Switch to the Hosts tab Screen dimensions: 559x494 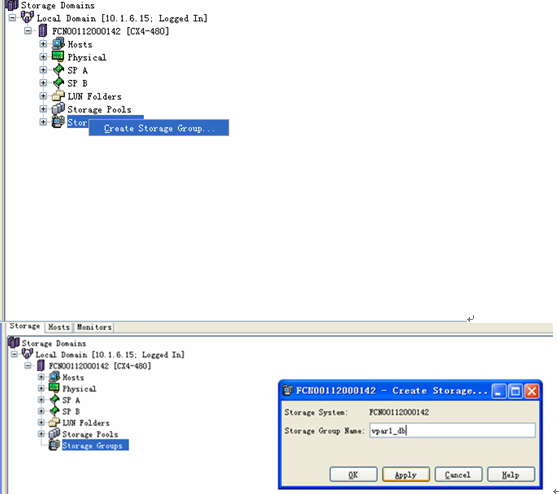point(59,327)
